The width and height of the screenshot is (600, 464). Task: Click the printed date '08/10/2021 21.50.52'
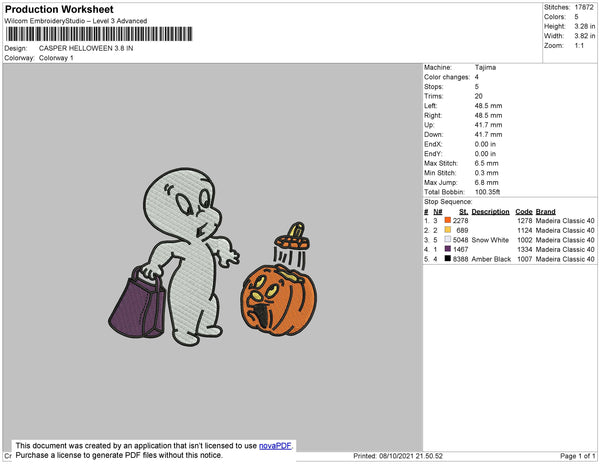411,456
